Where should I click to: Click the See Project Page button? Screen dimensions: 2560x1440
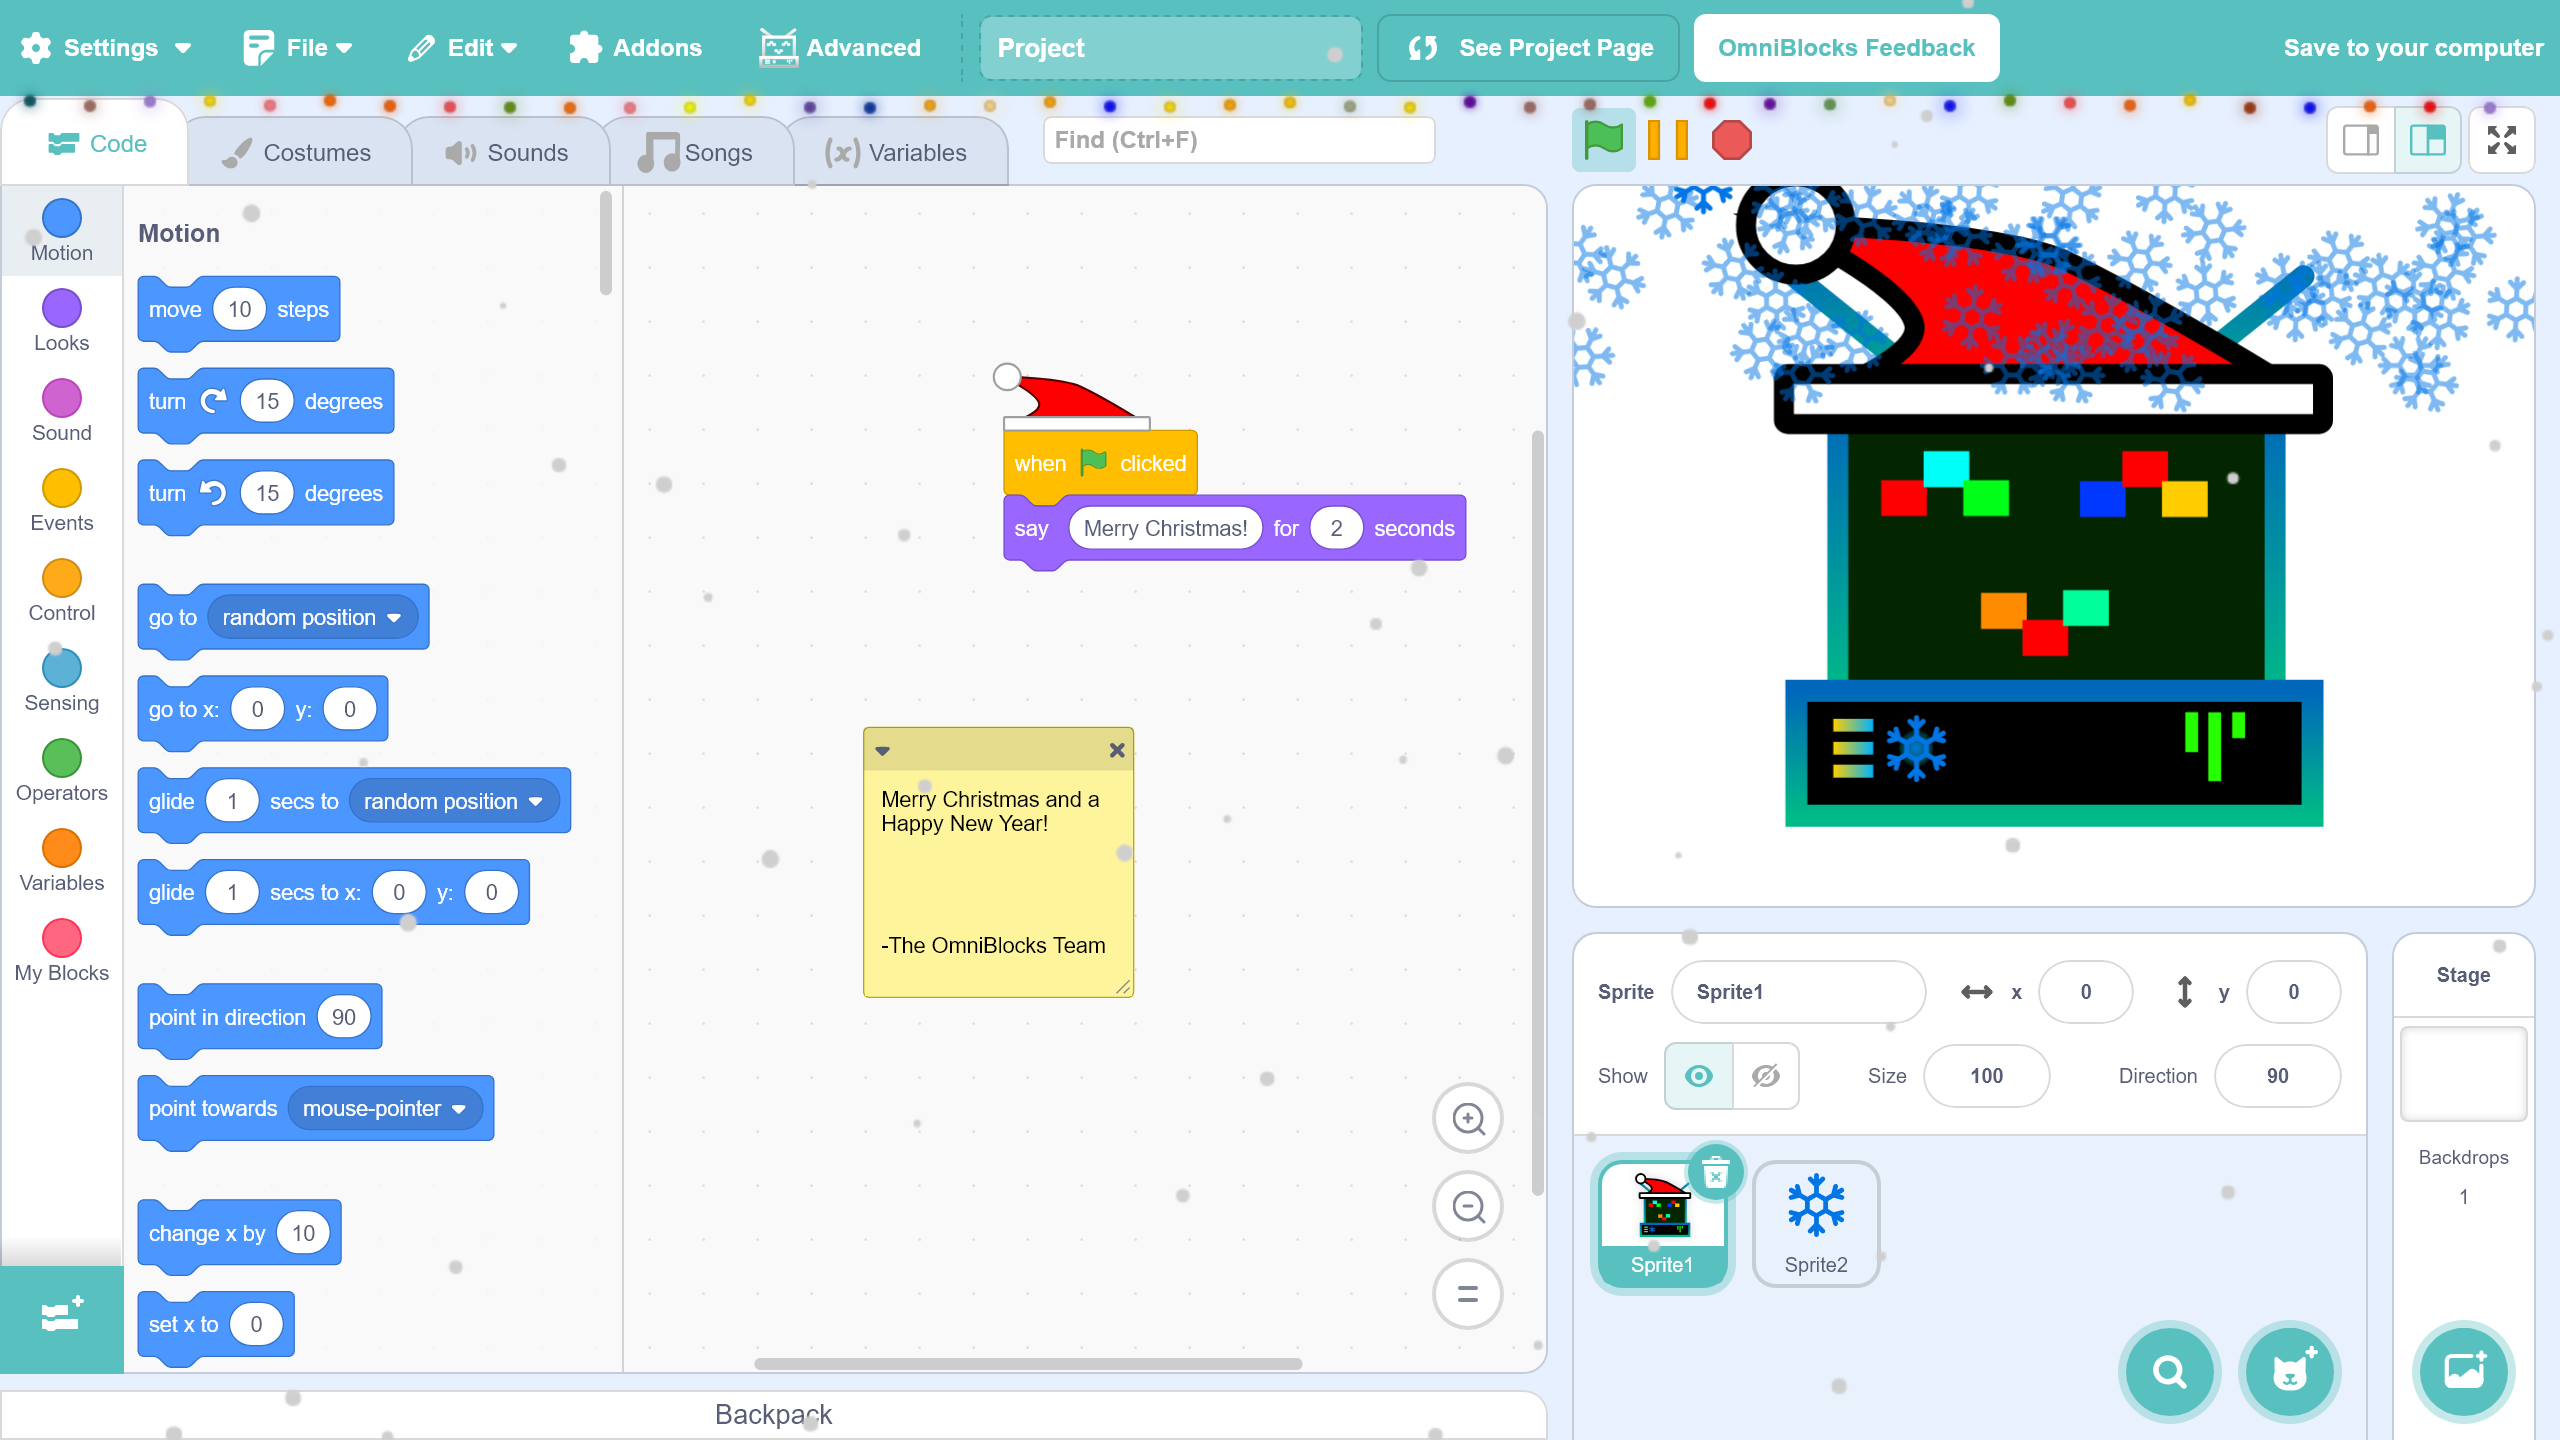(x=1528, y=48)
